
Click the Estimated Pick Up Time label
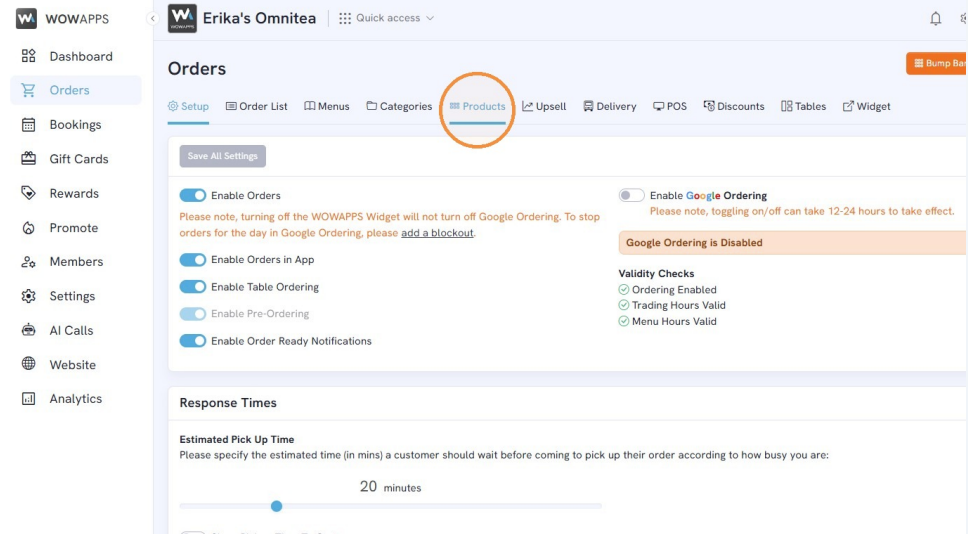pos(236,440)
